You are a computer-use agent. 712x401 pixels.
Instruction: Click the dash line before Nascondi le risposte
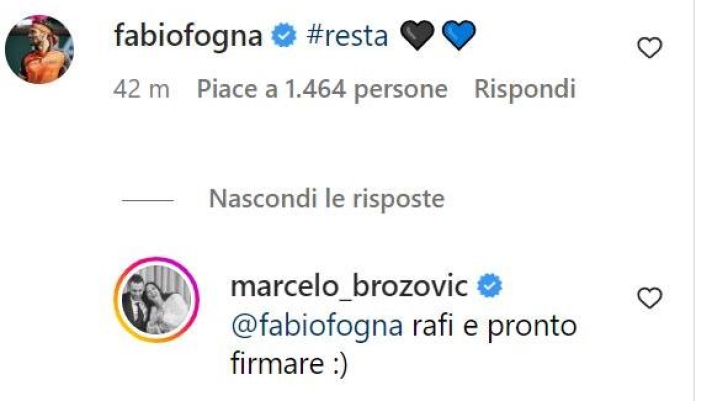click(x=148, y=200)
